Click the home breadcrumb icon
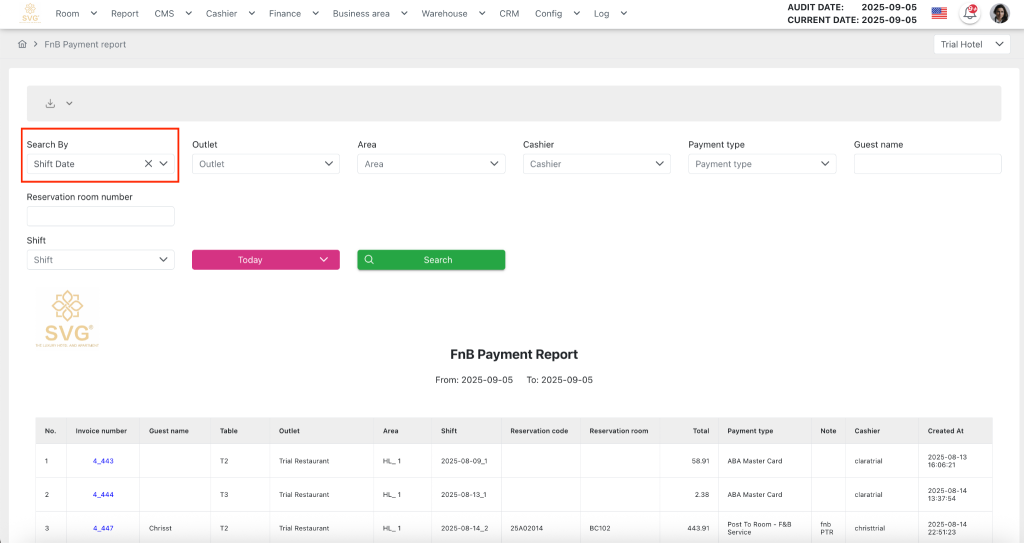 [x=22, y=45]
